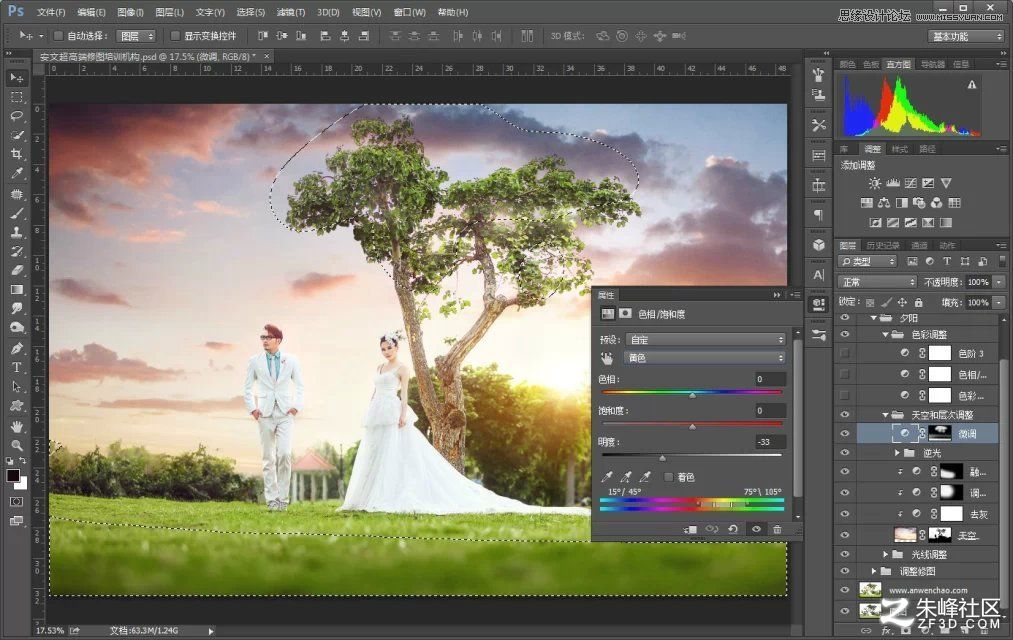Screen dimensions: 1013x640
Task: Select the Eyedropper tool in toolbox
Action: [16, 173]
